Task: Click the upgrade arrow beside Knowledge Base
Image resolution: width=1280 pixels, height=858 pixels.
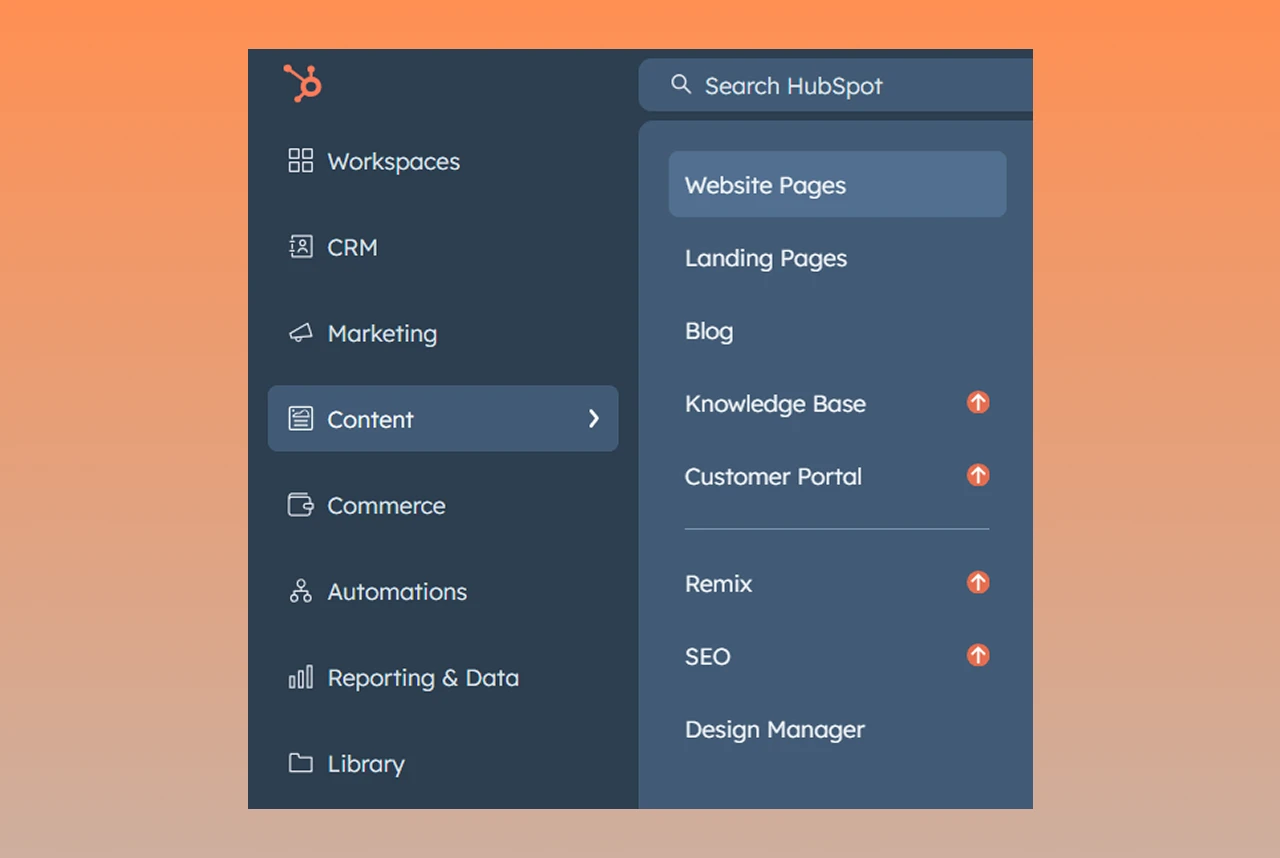Action: 978,402
